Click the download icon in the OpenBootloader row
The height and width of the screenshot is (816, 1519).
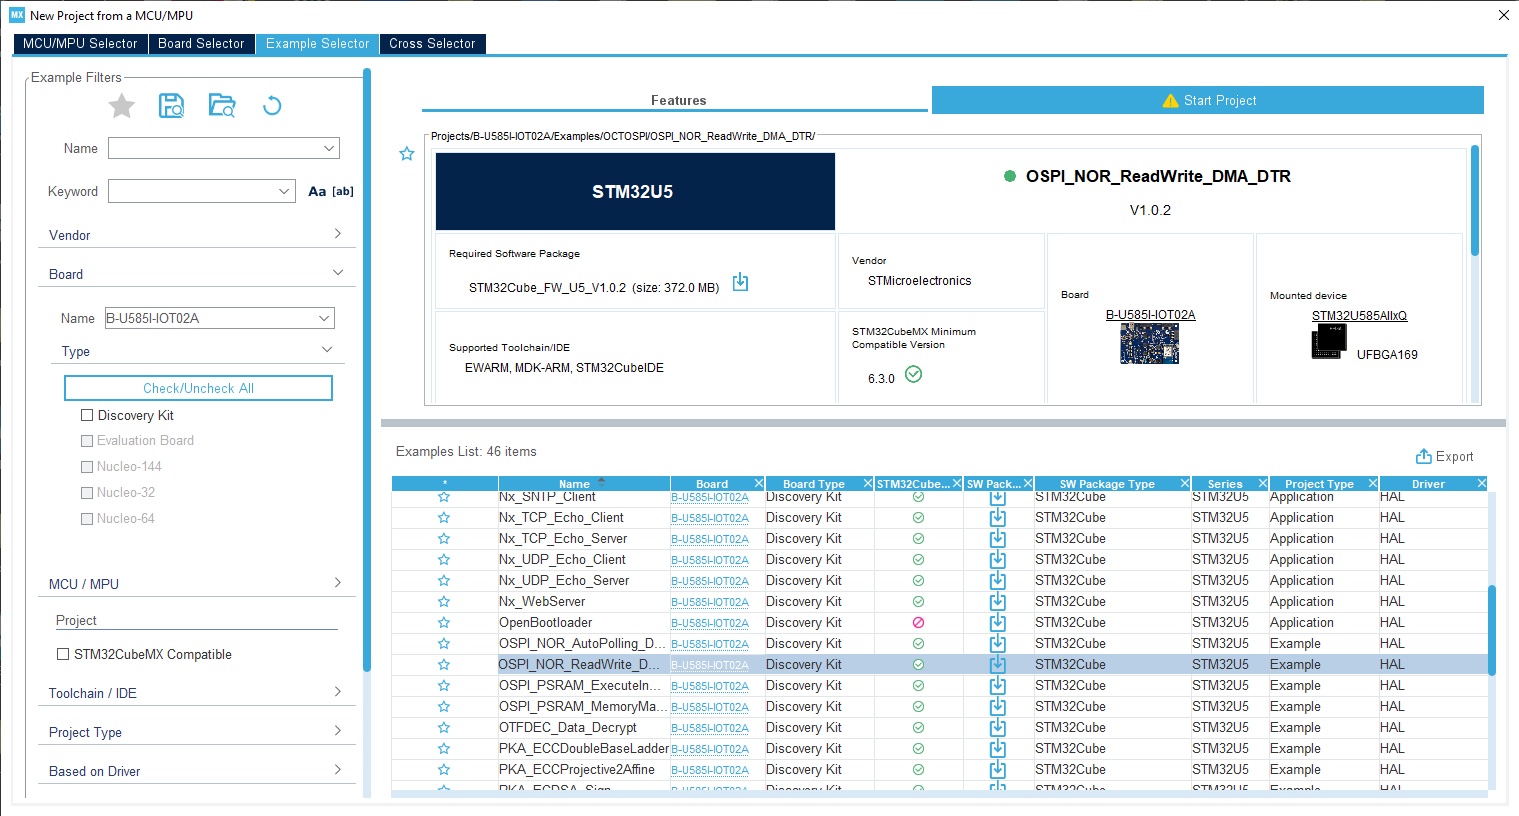(x=997, y=623)
